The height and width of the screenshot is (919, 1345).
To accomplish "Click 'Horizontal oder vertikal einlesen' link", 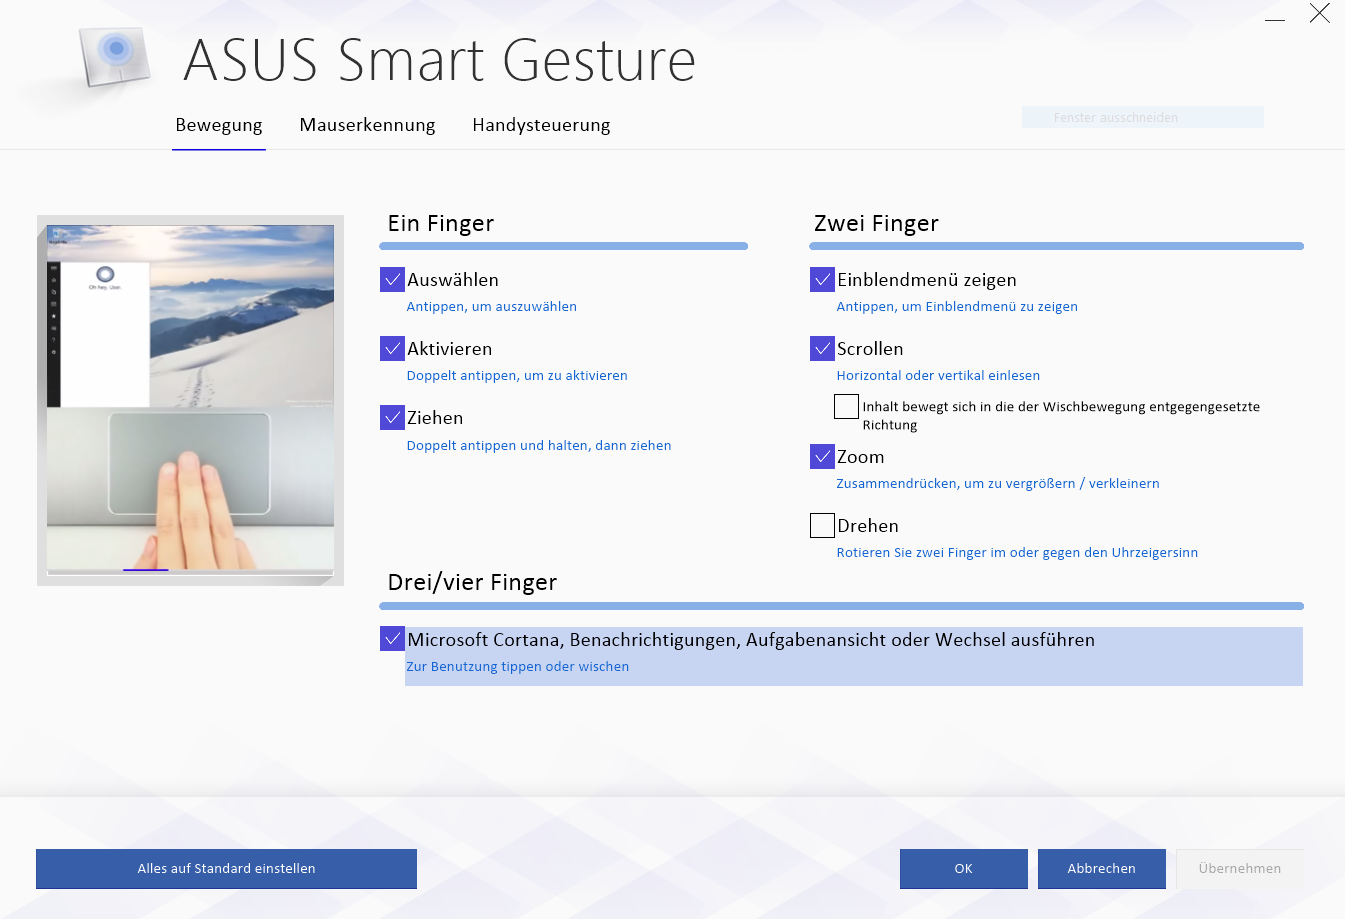I will click(938, 376).
